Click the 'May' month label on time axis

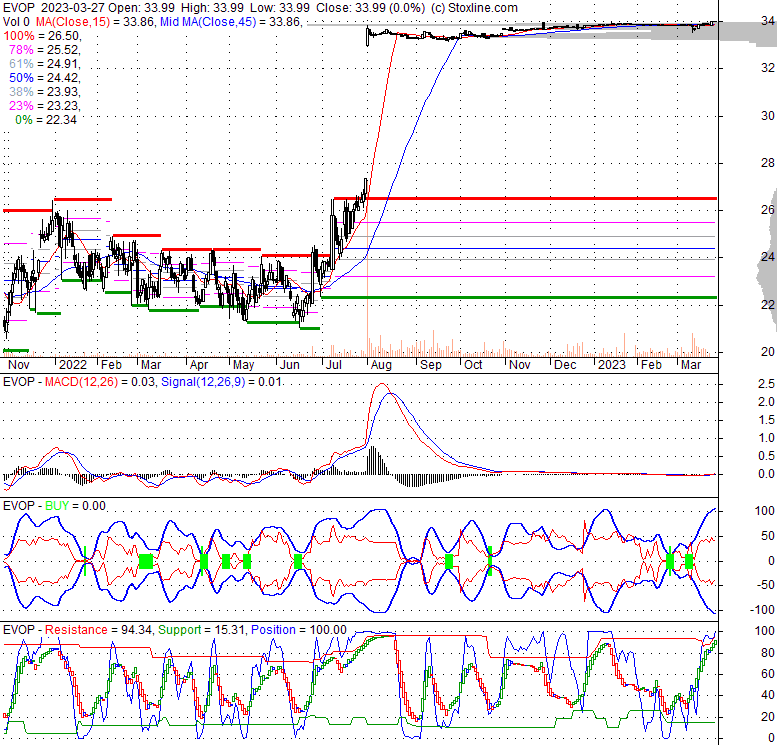(243, 365)
